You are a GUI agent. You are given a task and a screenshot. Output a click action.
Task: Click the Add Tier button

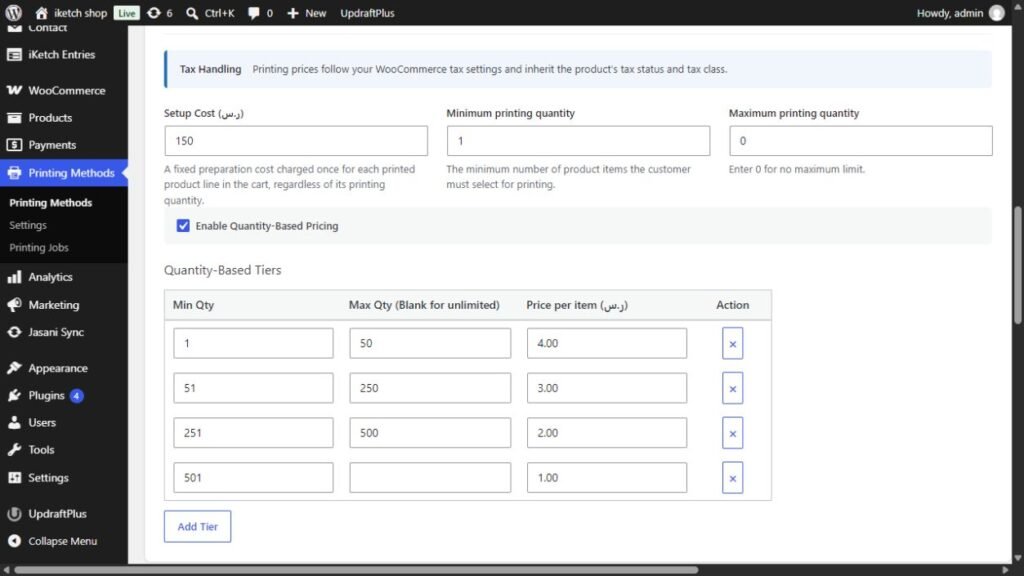coord(197,526)
